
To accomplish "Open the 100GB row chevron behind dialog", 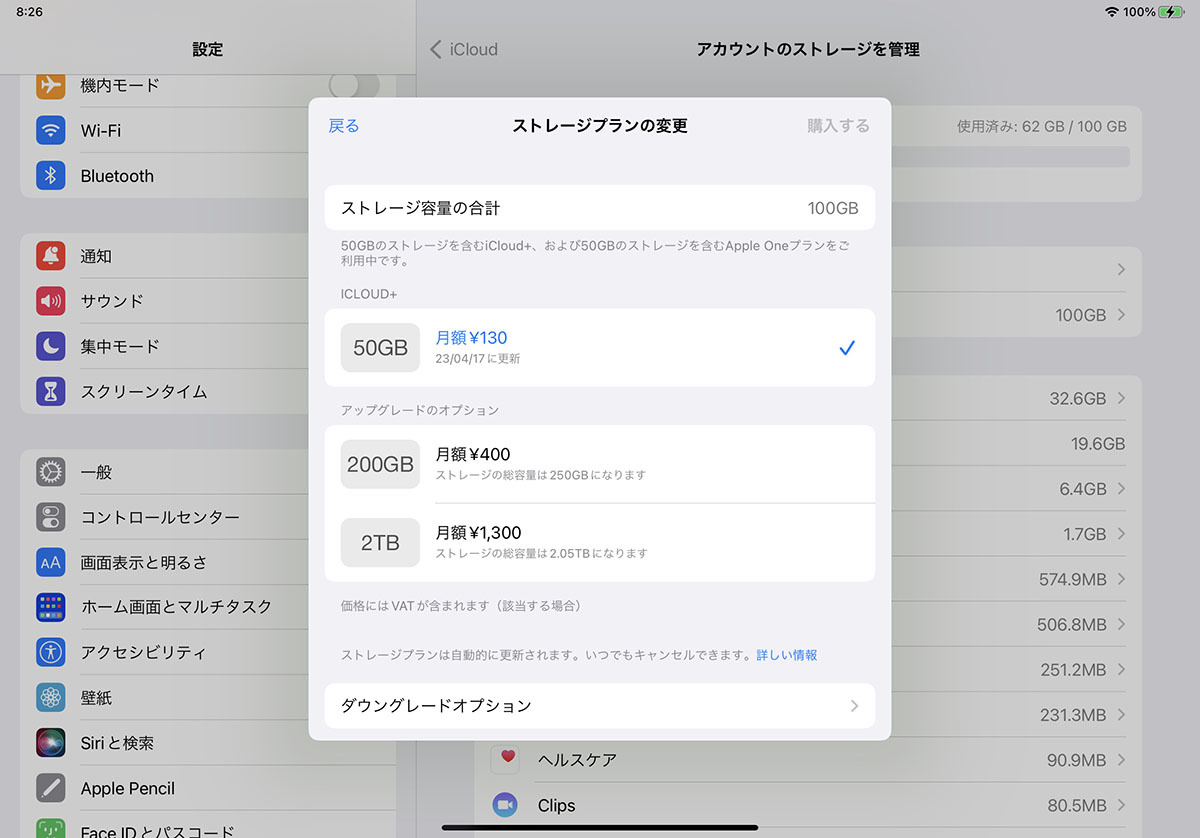I will tap(1121, 315).
